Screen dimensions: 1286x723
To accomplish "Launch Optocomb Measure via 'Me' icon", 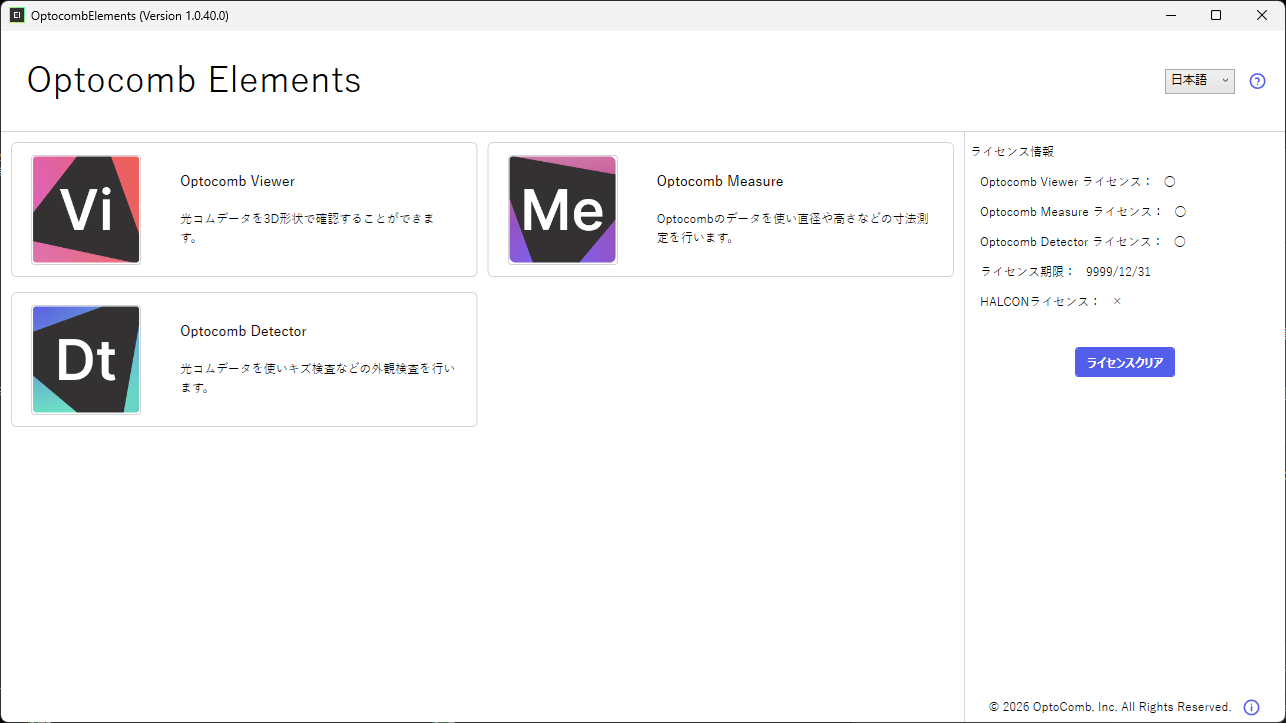I will (x=562, y=210).
